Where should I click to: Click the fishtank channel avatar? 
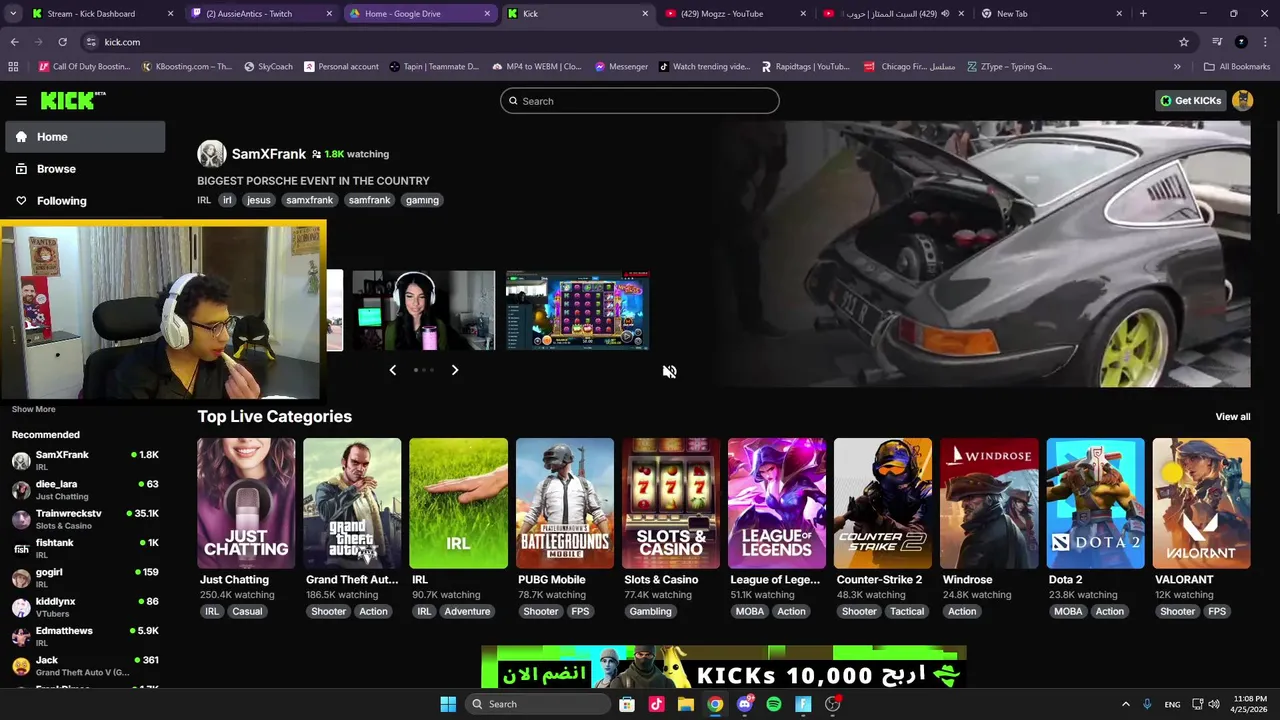pos(21,549)
